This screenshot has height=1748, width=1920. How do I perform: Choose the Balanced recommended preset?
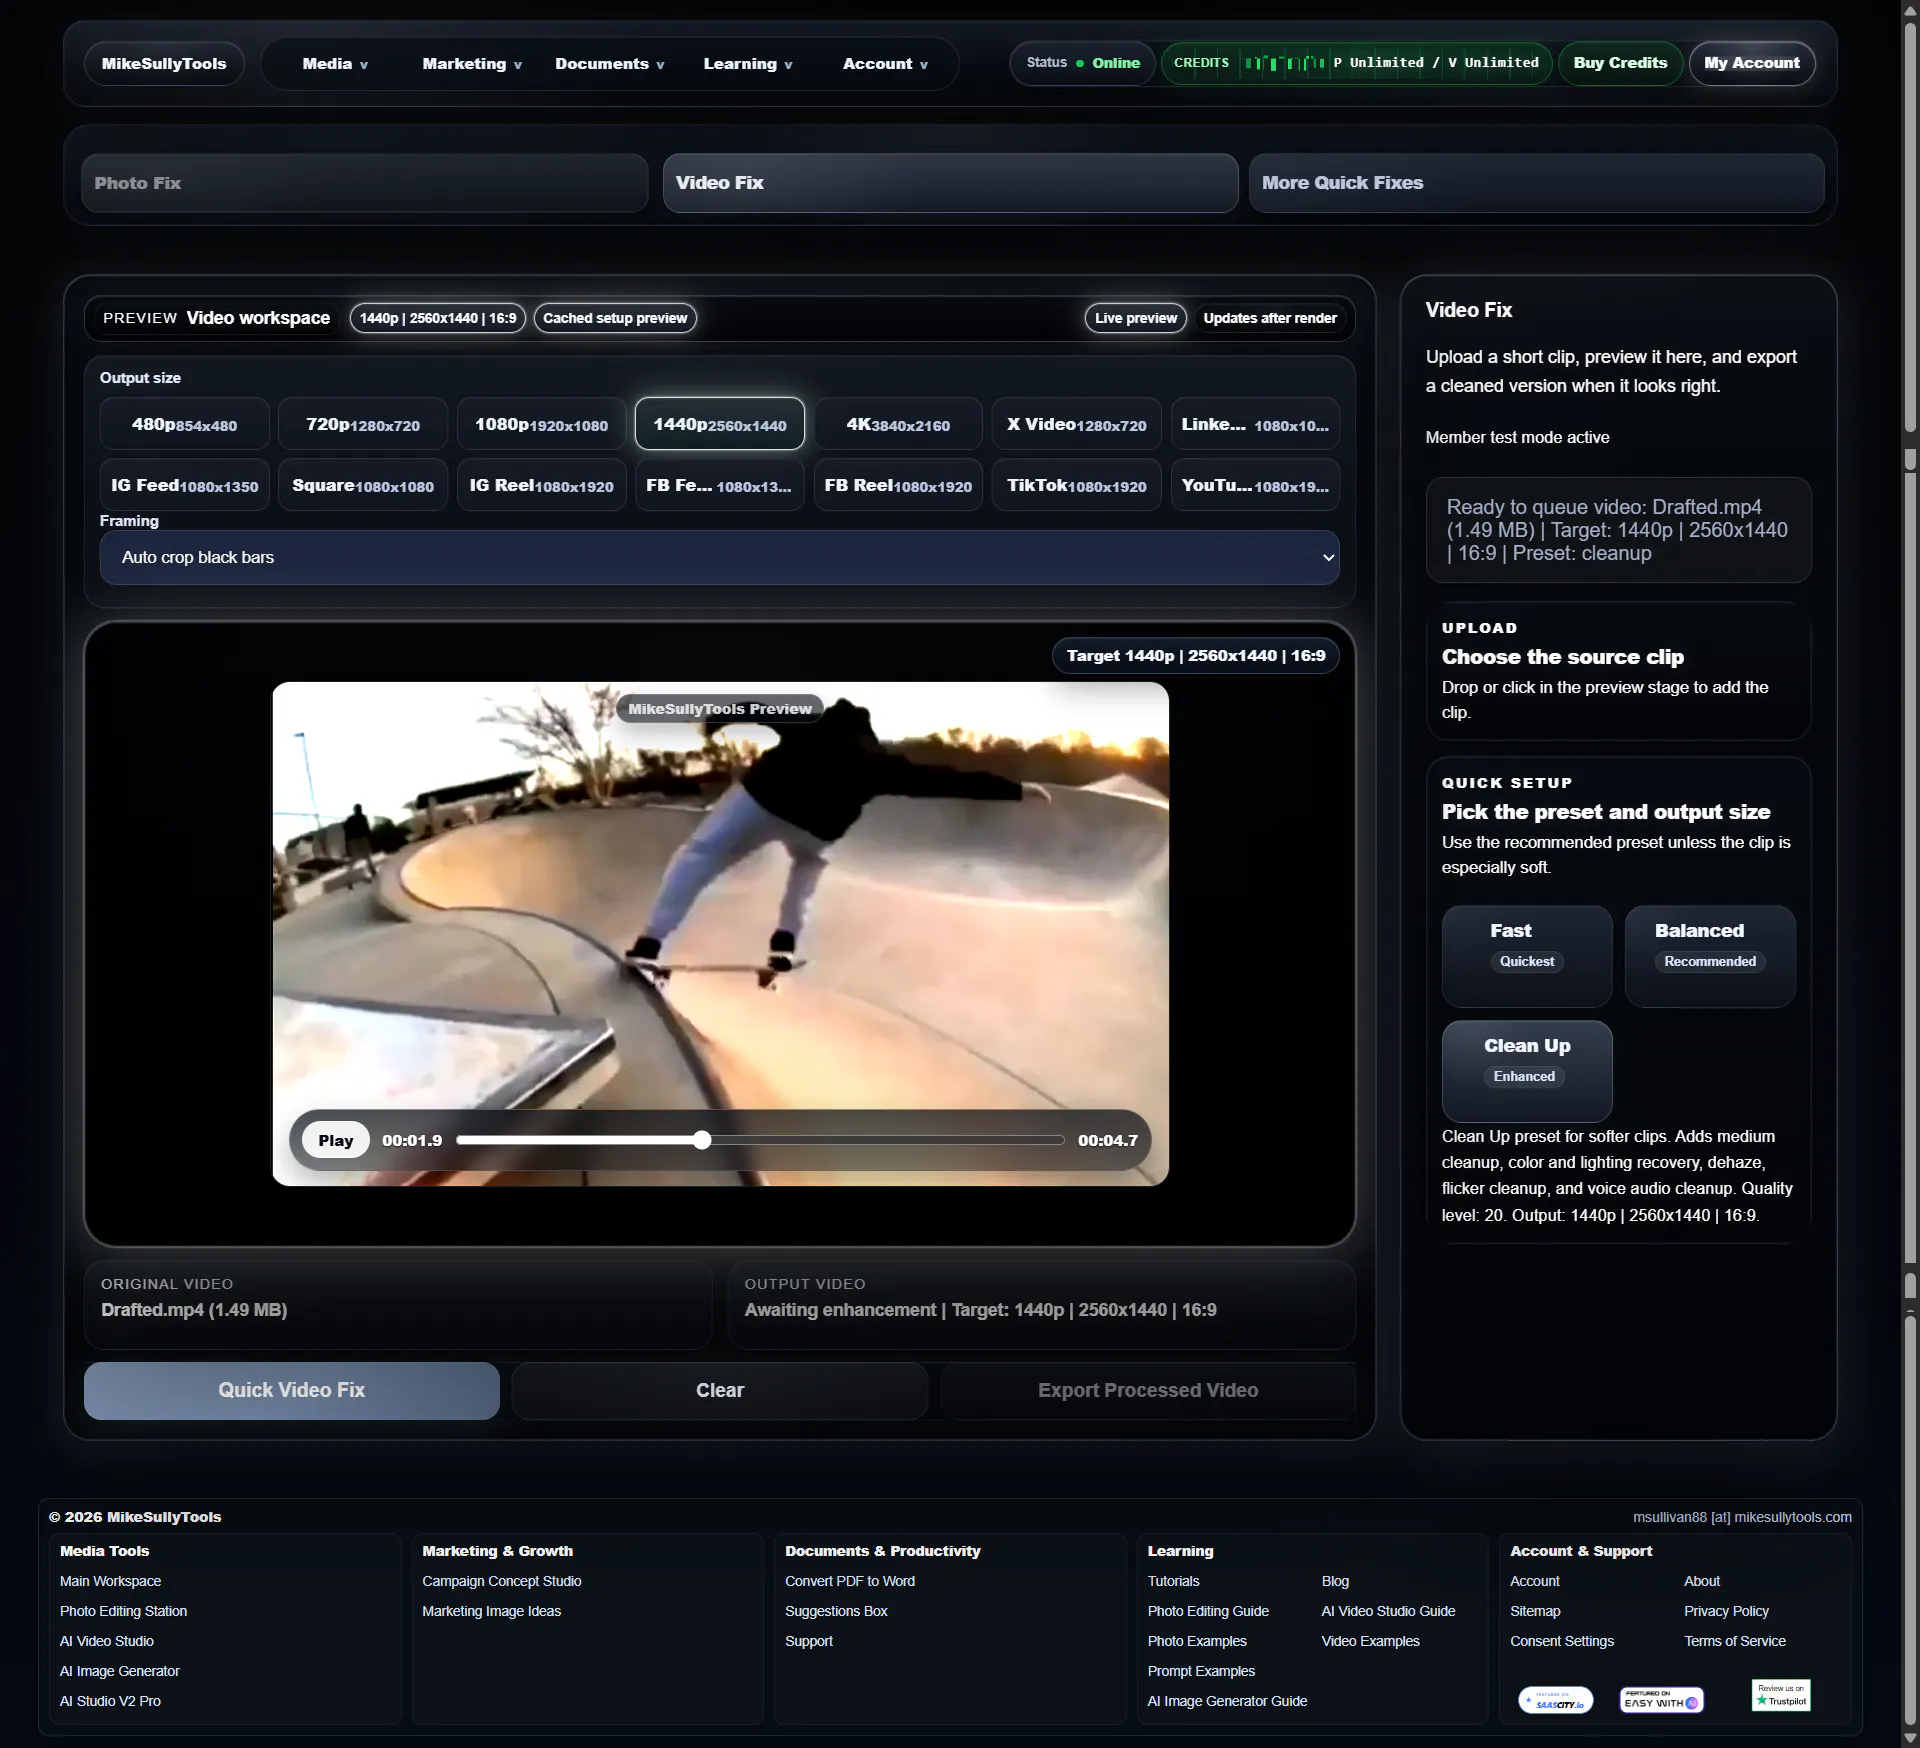[1710, 956]
